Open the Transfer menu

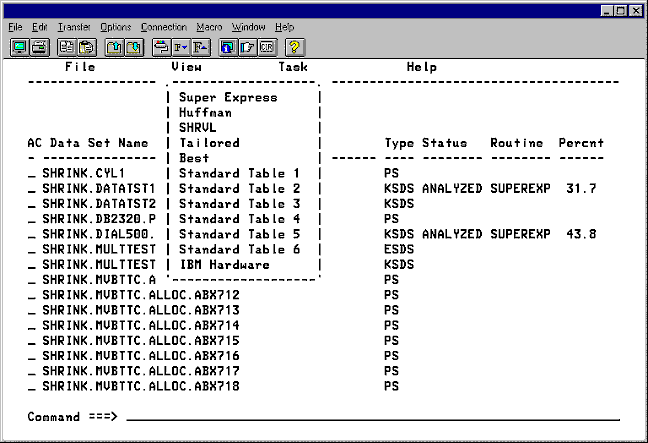point(73,26)
